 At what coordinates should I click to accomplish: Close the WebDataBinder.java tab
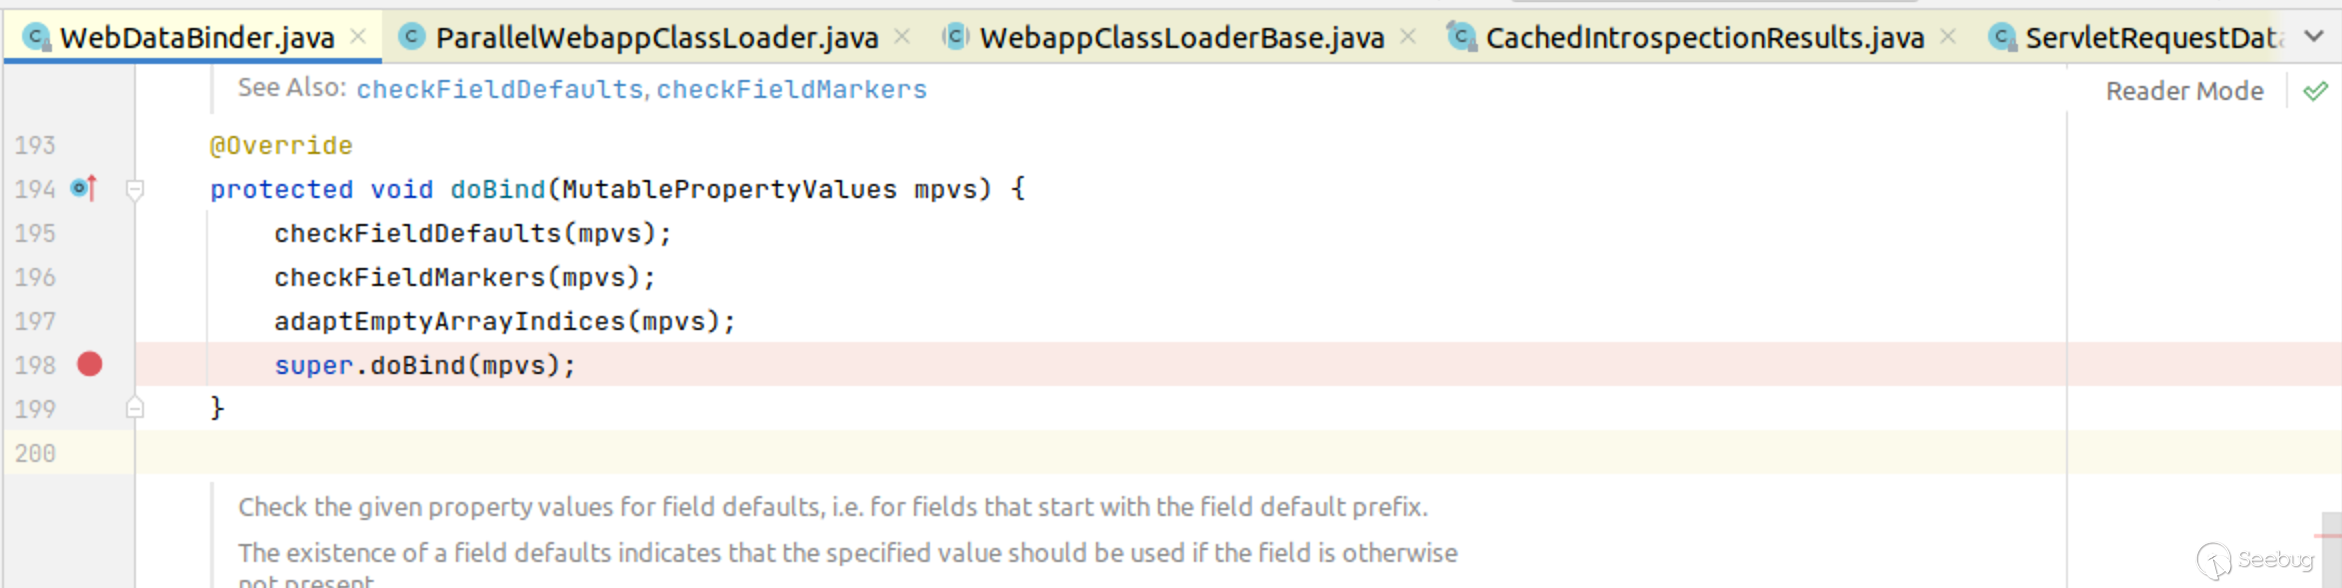pos(358,37)
